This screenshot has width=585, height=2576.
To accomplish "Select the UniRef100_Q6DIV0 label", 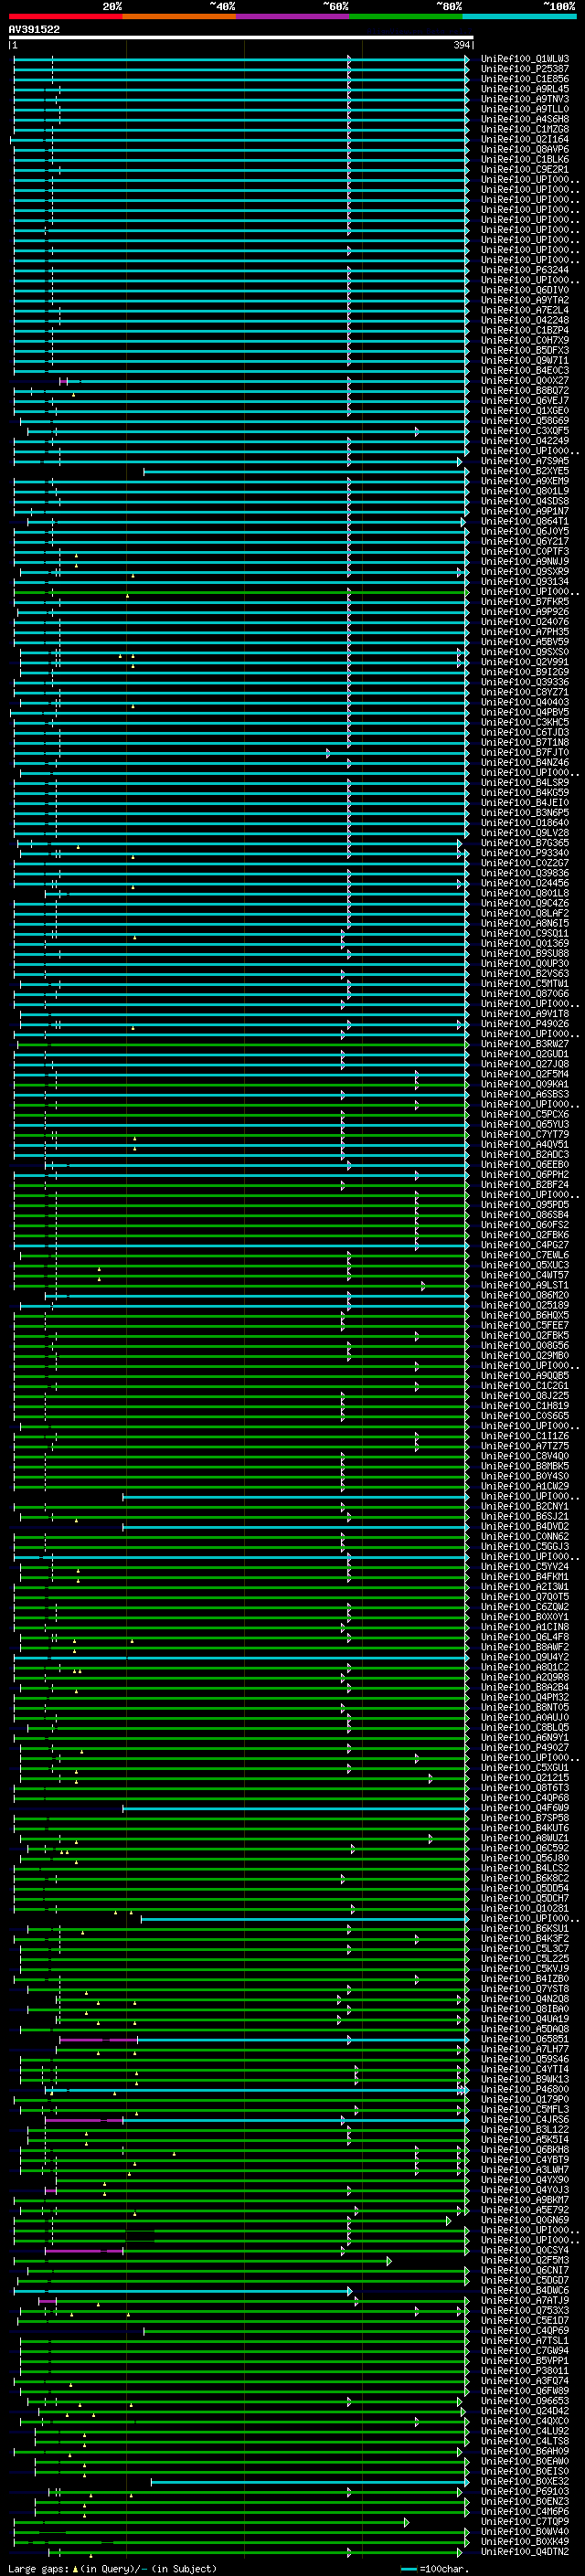I will pos(525,290).
